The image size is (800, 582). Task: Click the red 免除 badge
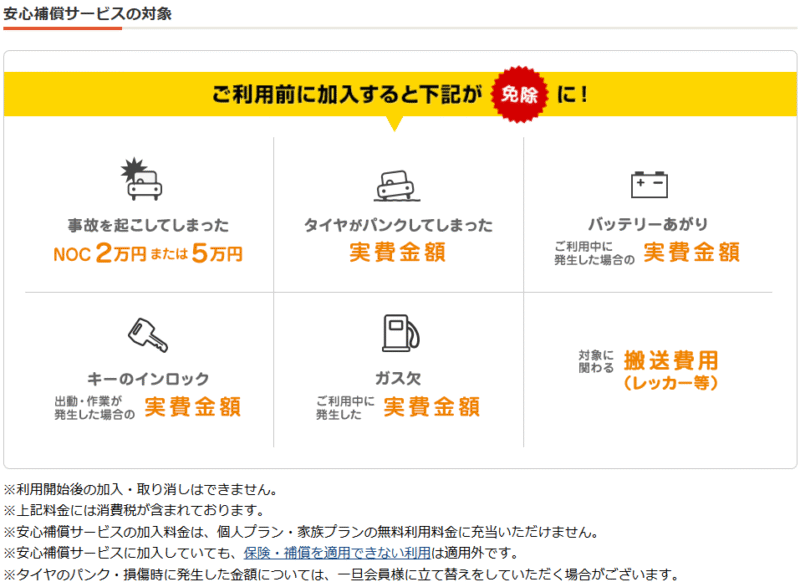coord(519,94)
